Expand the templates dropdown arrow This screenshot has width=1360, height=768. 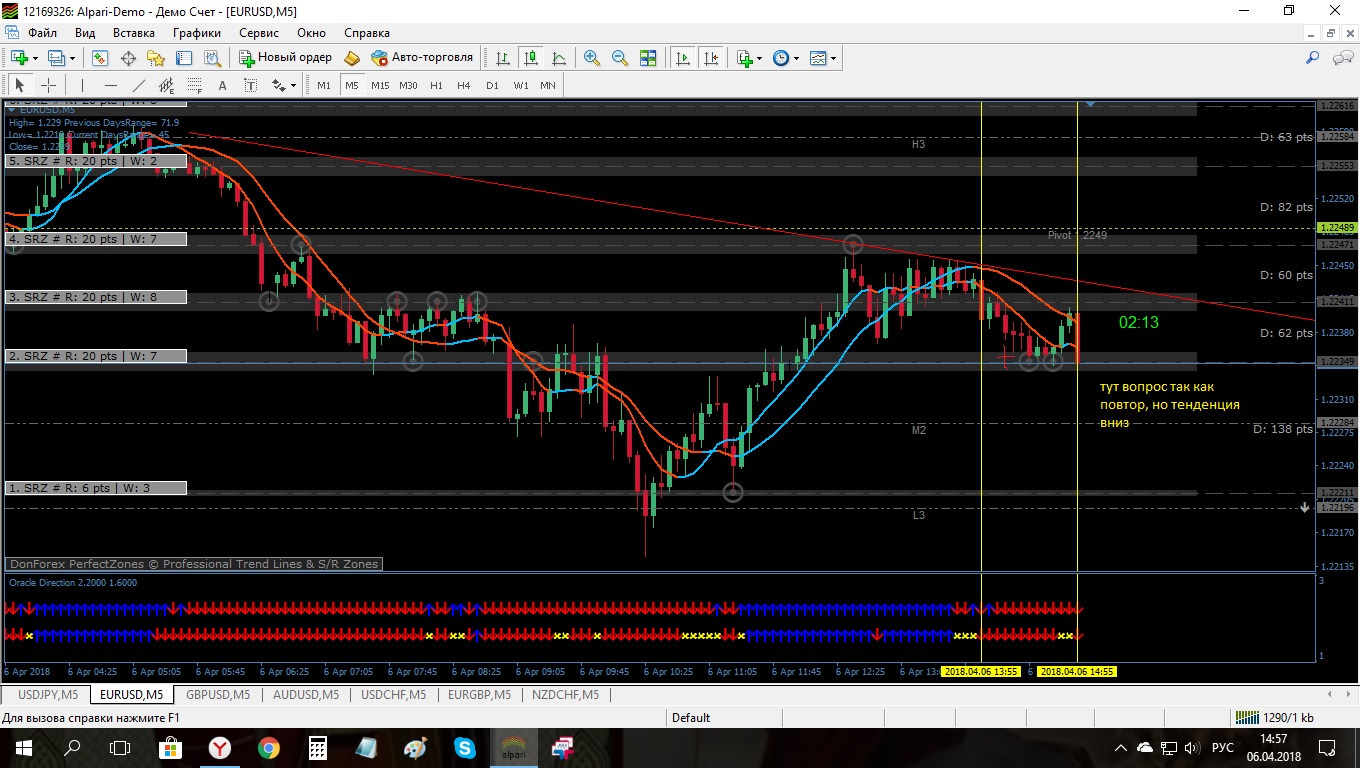833,58
